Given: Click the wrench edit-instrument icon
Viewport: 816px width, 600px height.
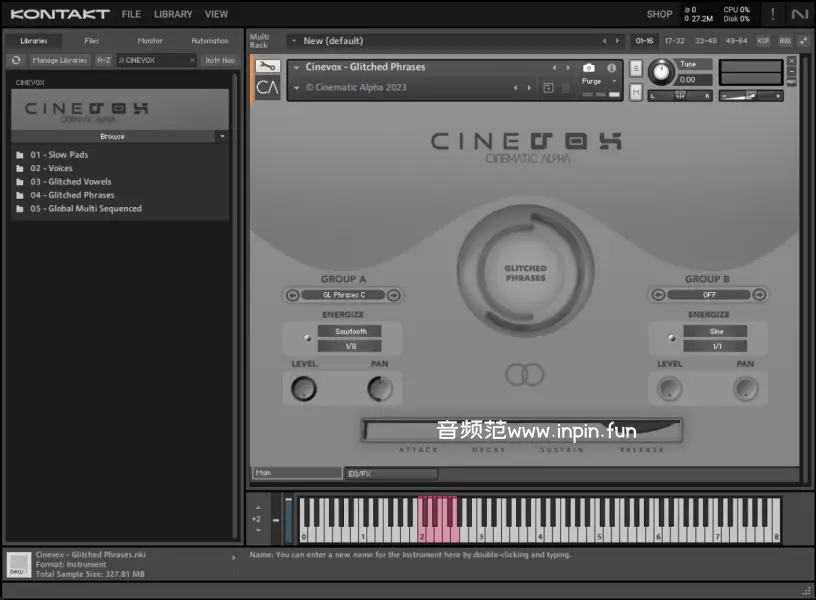Looking at the screenshot, I should (x=267, y=67).
